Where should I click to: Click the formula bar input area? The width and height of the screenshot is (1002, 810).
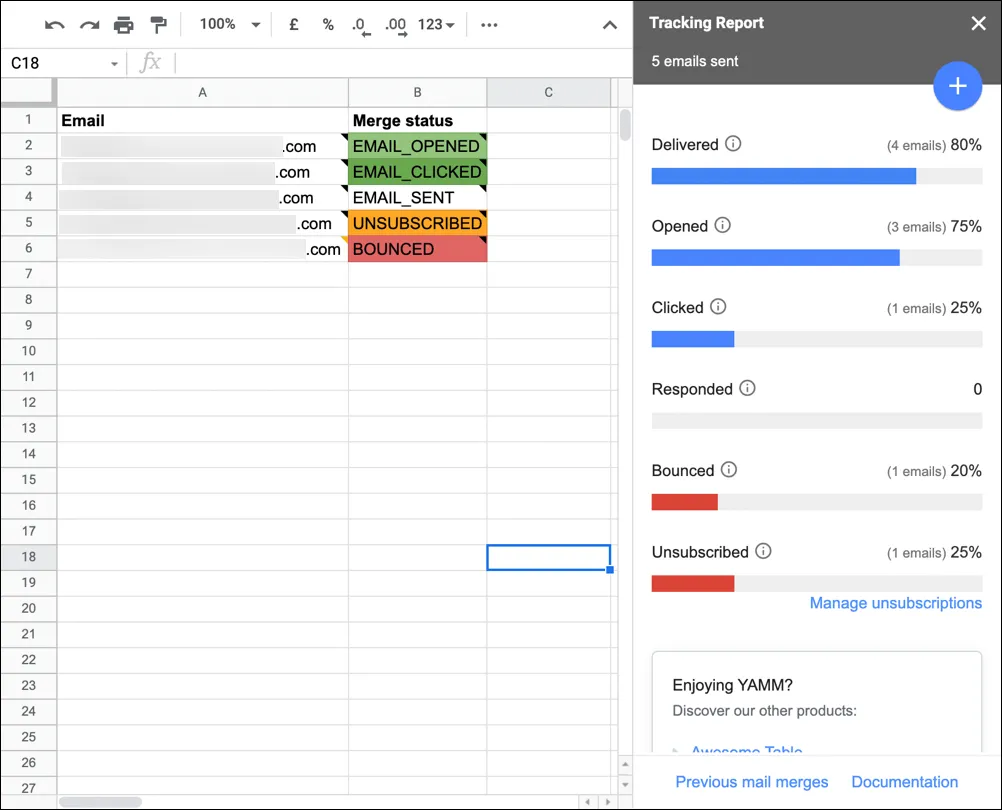click(403, 63)
